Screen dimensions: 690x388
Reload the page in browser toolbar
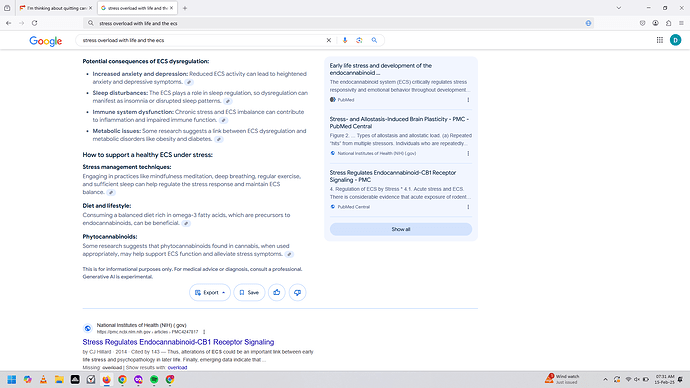point(34,23)
